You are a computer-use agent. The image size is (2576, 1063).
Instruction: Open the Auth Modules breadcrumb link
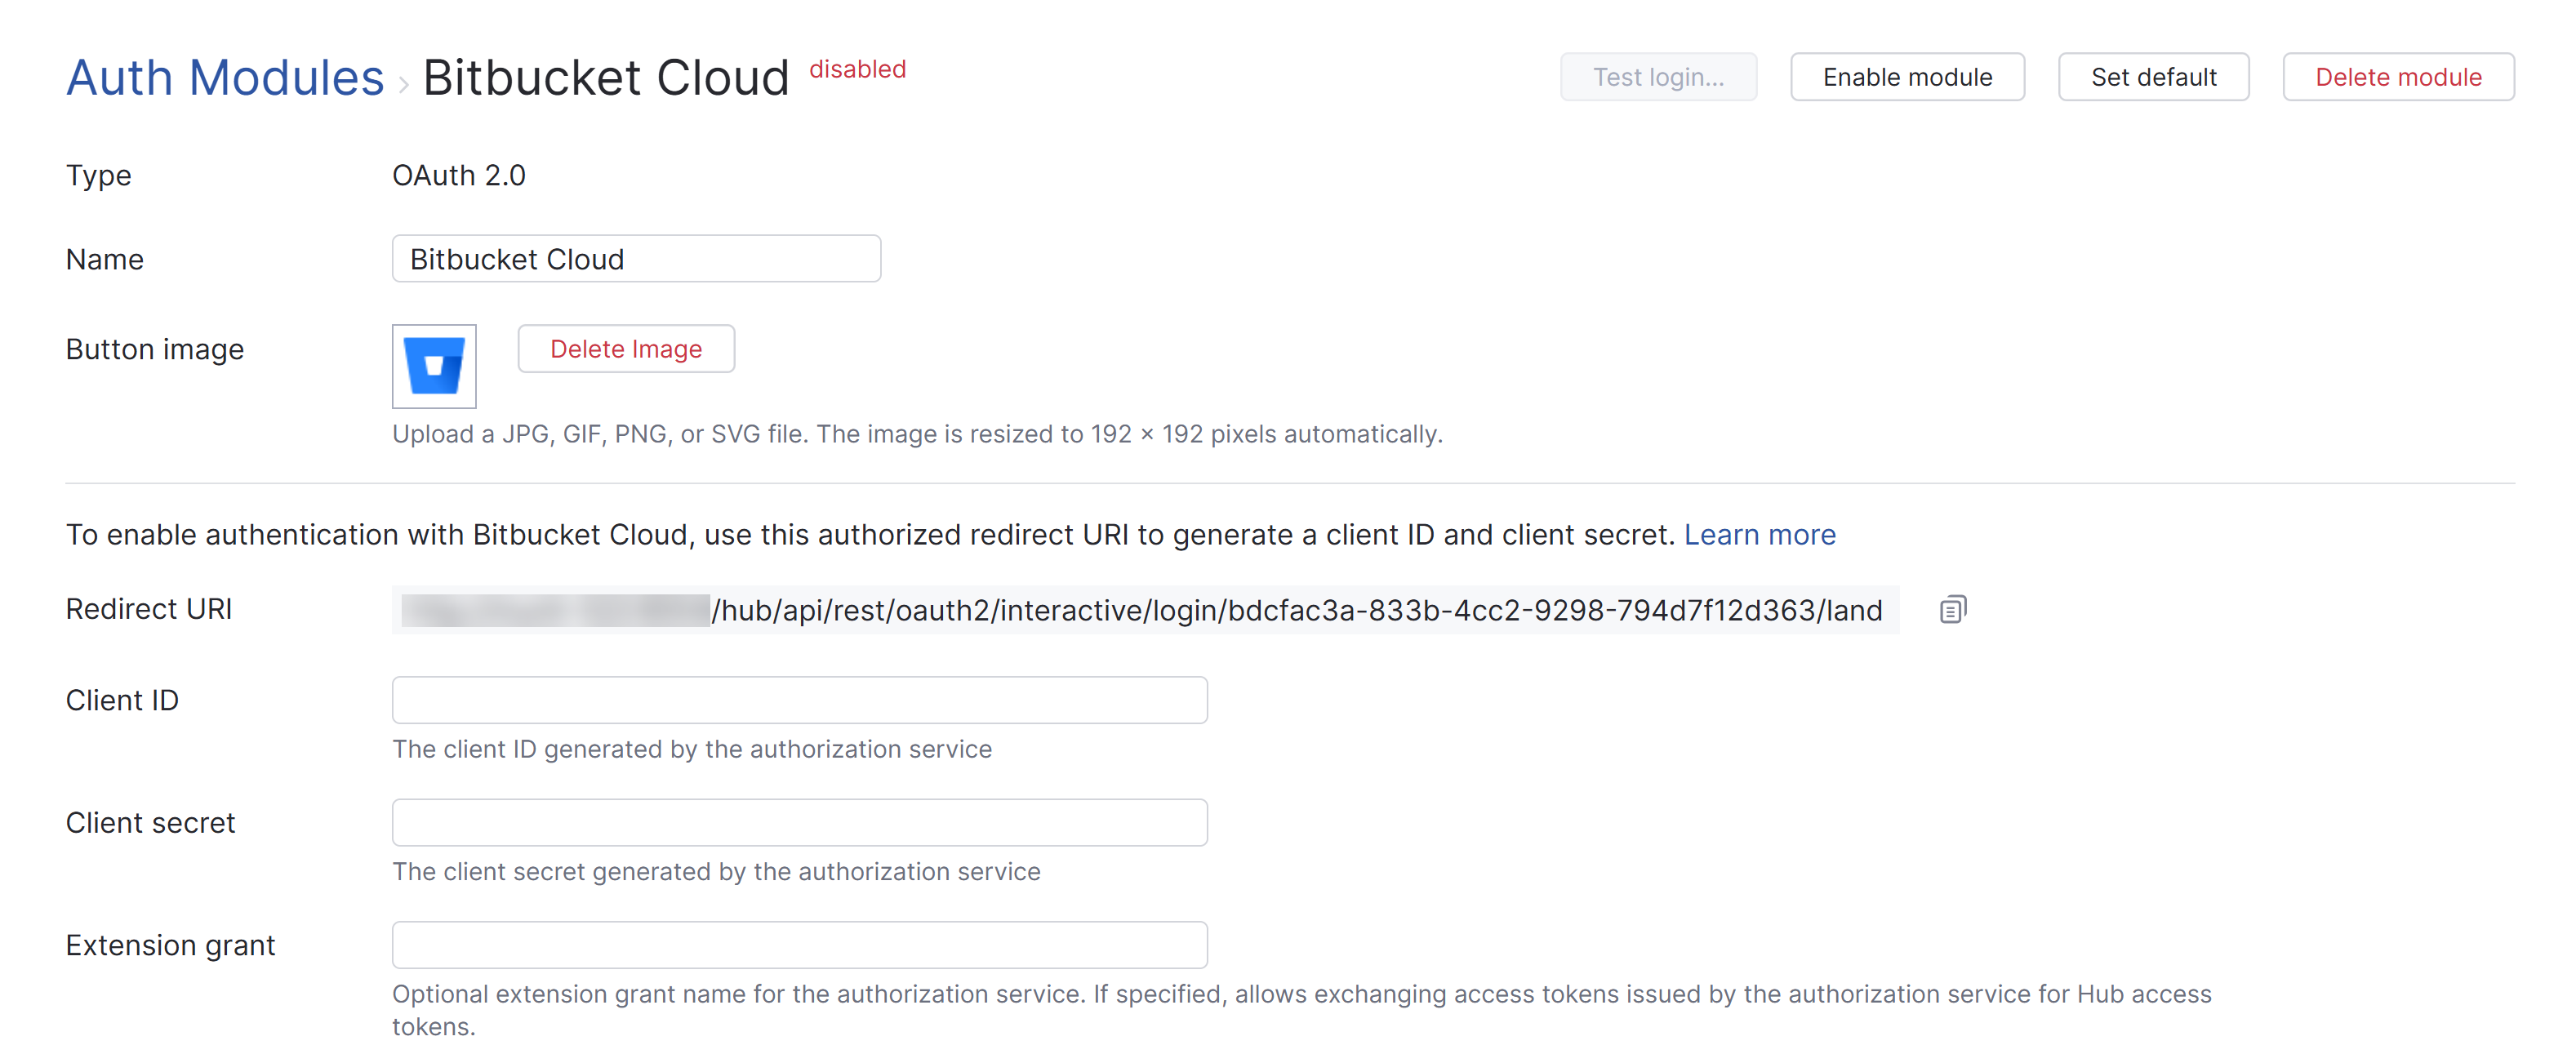[x=224, y=76]
